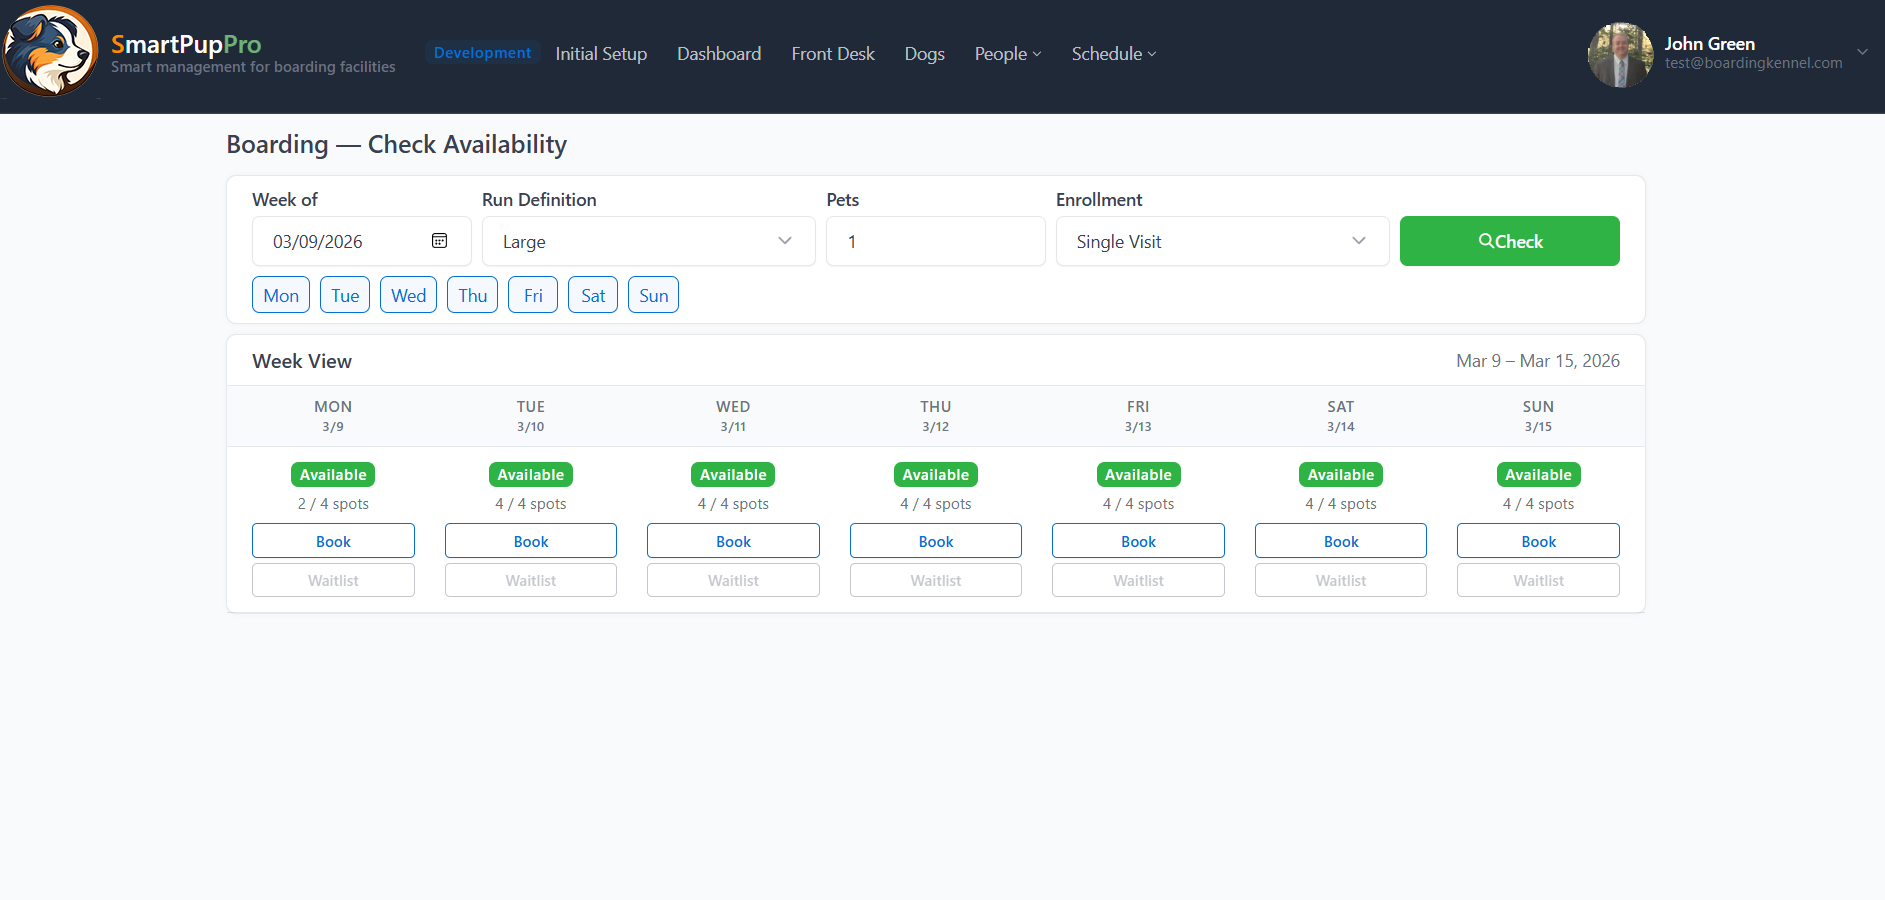Switch to the Dashboard navigation tab
The image size is (1885, 900).
tap(719, 54)
